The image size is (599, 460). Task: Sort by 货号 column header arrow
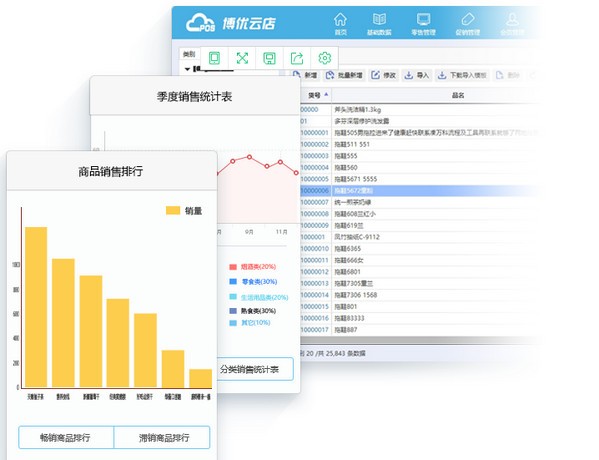[326, 94]
